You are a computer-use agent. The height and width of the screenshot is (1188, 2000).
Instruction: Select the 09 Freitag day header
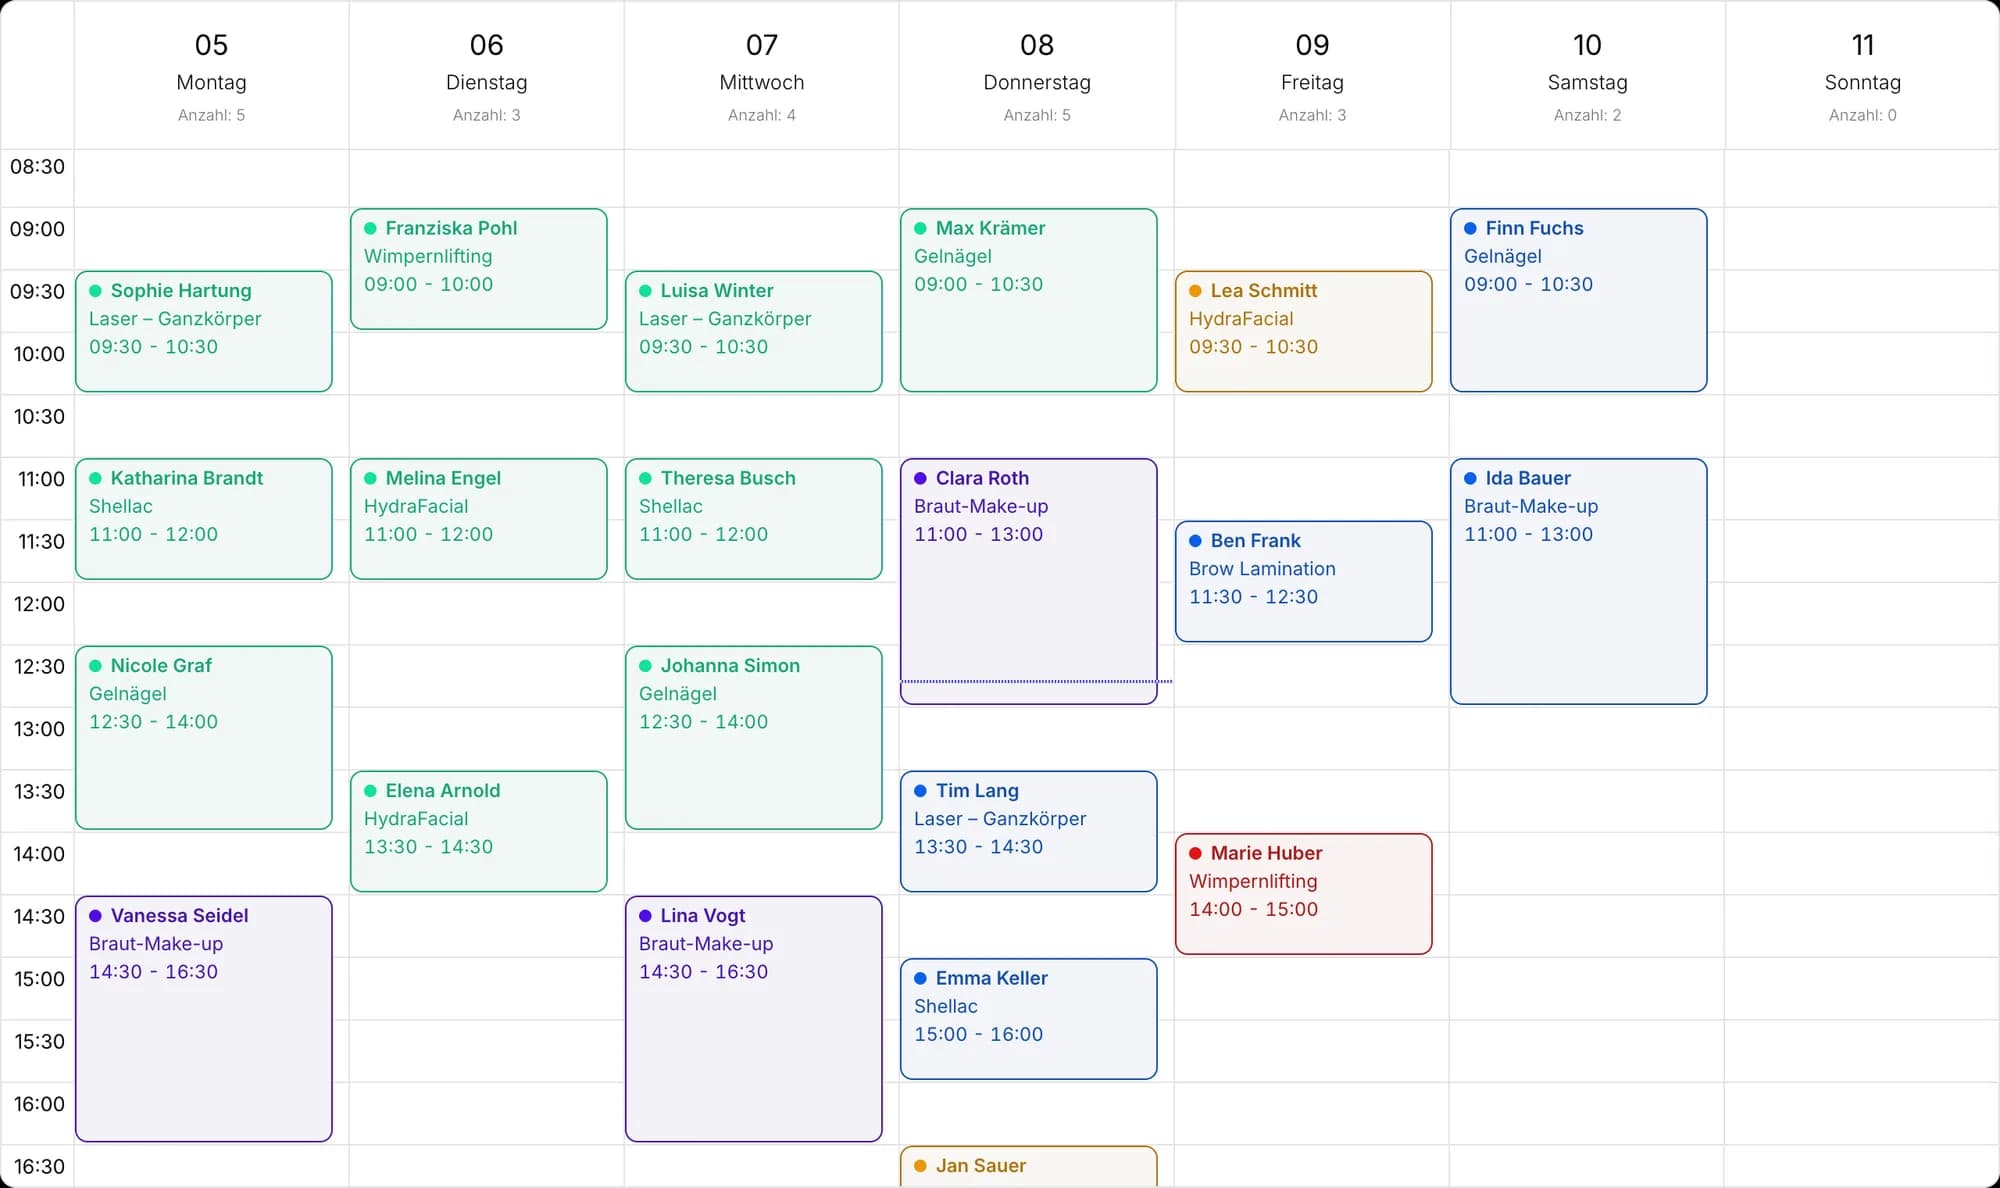pyautogui.click(x=1312, y=76)
